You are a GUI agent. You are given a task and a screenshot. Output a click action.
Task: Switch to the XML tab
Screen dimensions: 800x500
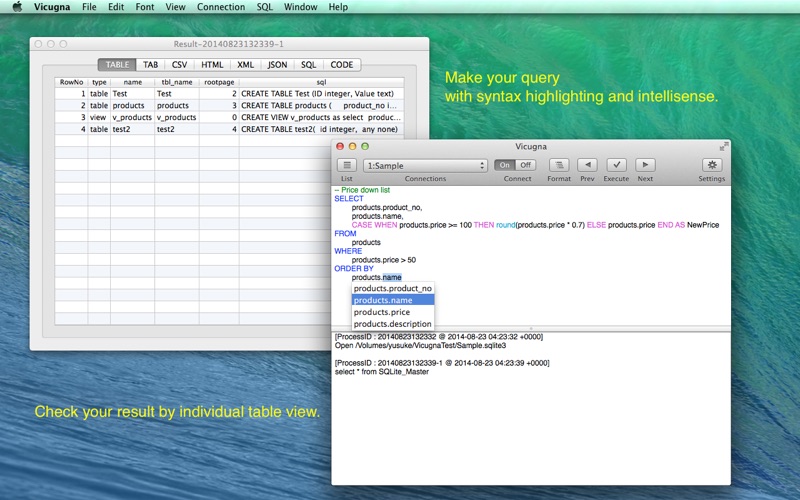point(245,65)
